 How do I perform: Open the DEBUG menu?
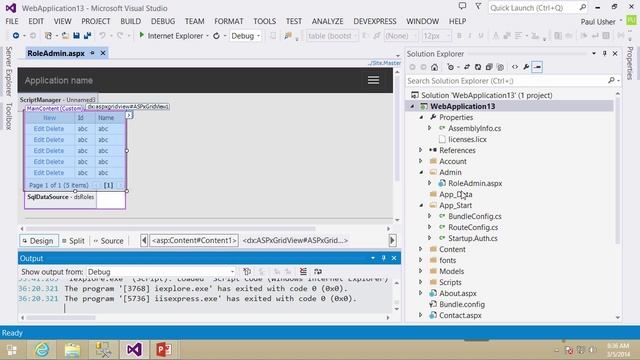(163, 21)
